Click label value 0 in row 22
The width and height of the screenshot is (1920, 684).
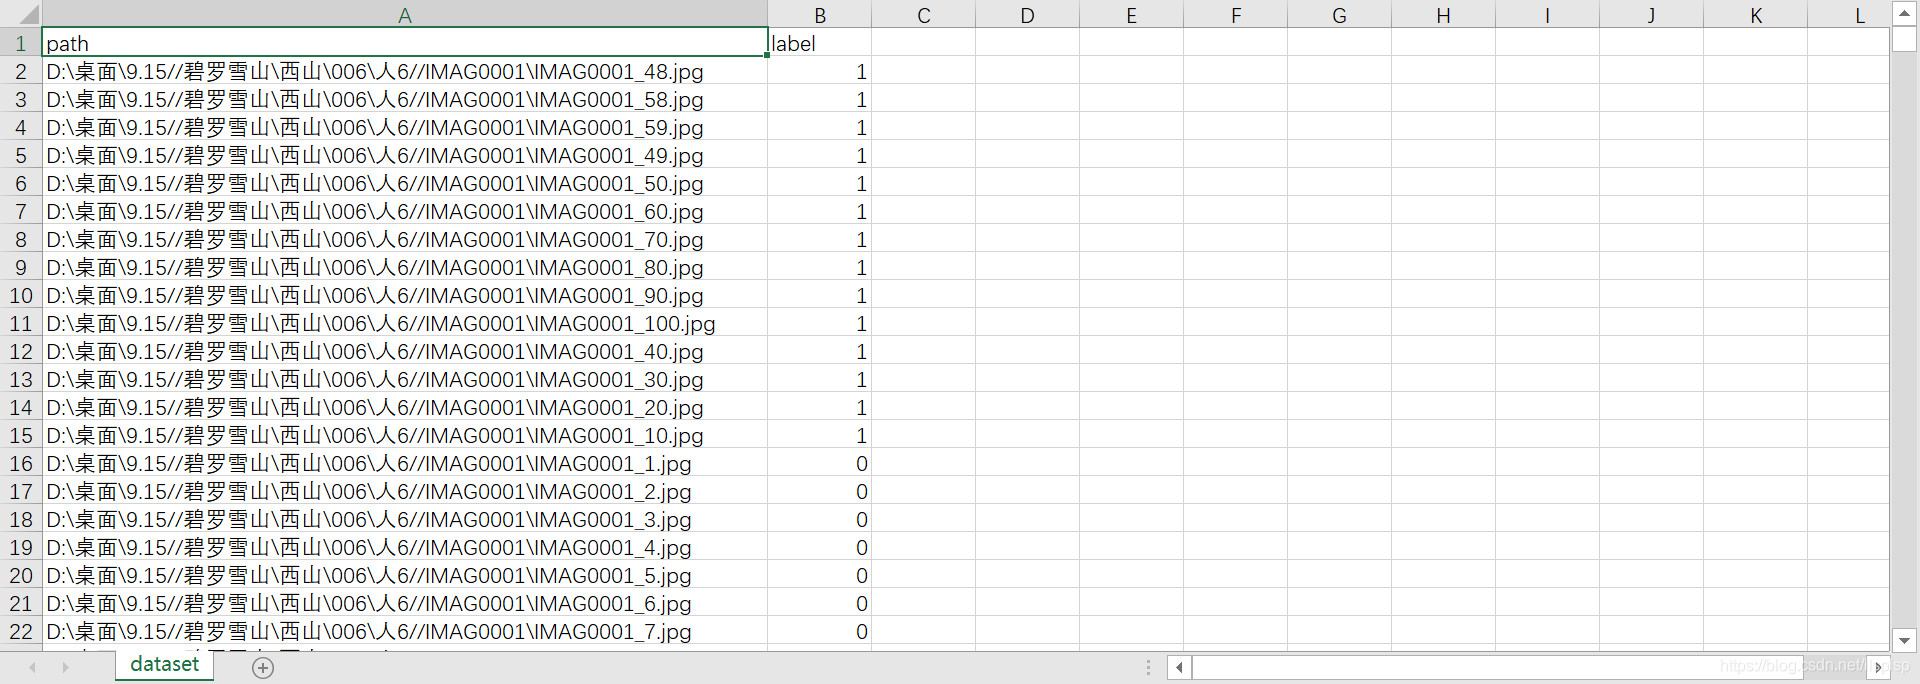(x=820, y=631)
